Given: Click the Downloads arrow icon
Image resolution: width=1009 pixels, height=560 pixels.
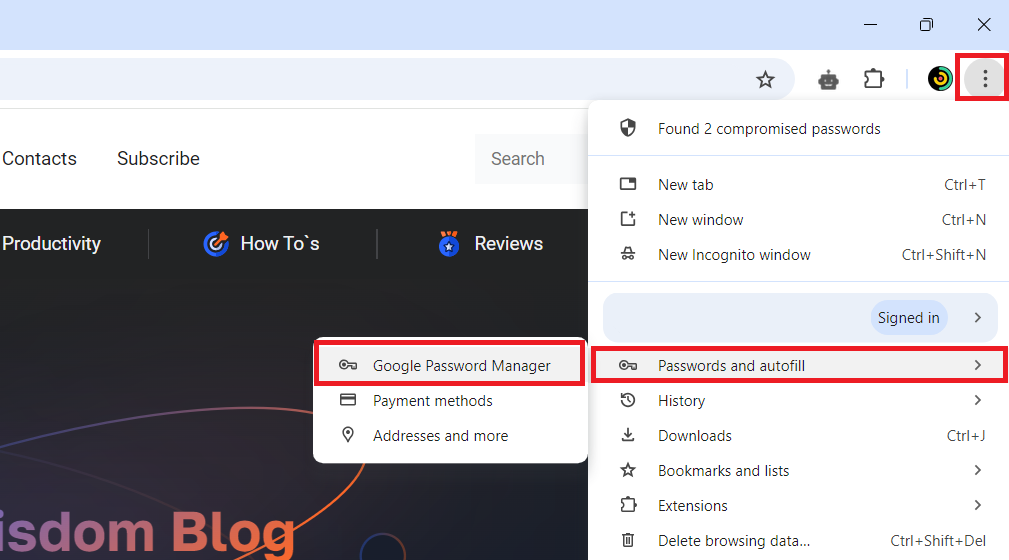Looking at the screenshot, I should point(627,435).
